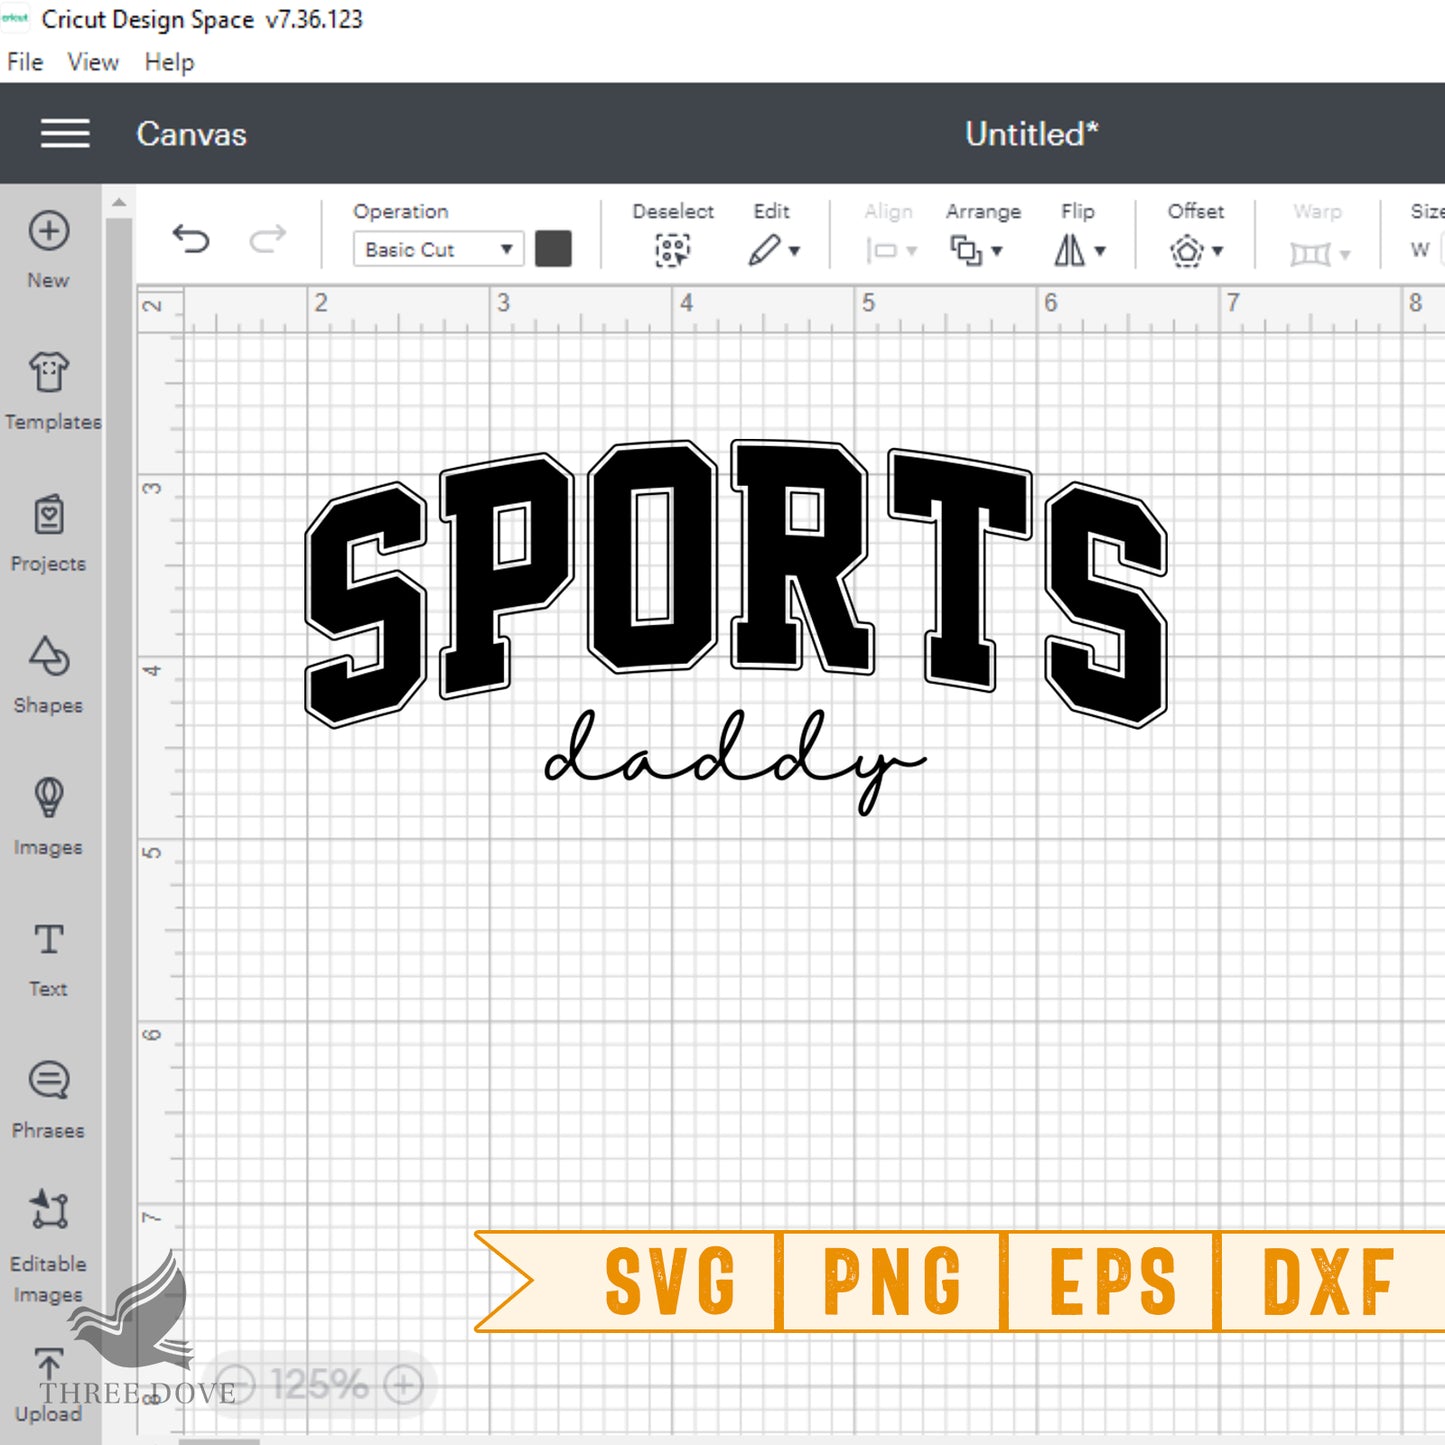Screen dimensions: 1445x1445
Task: Click the New project icon
Action: 48,231
